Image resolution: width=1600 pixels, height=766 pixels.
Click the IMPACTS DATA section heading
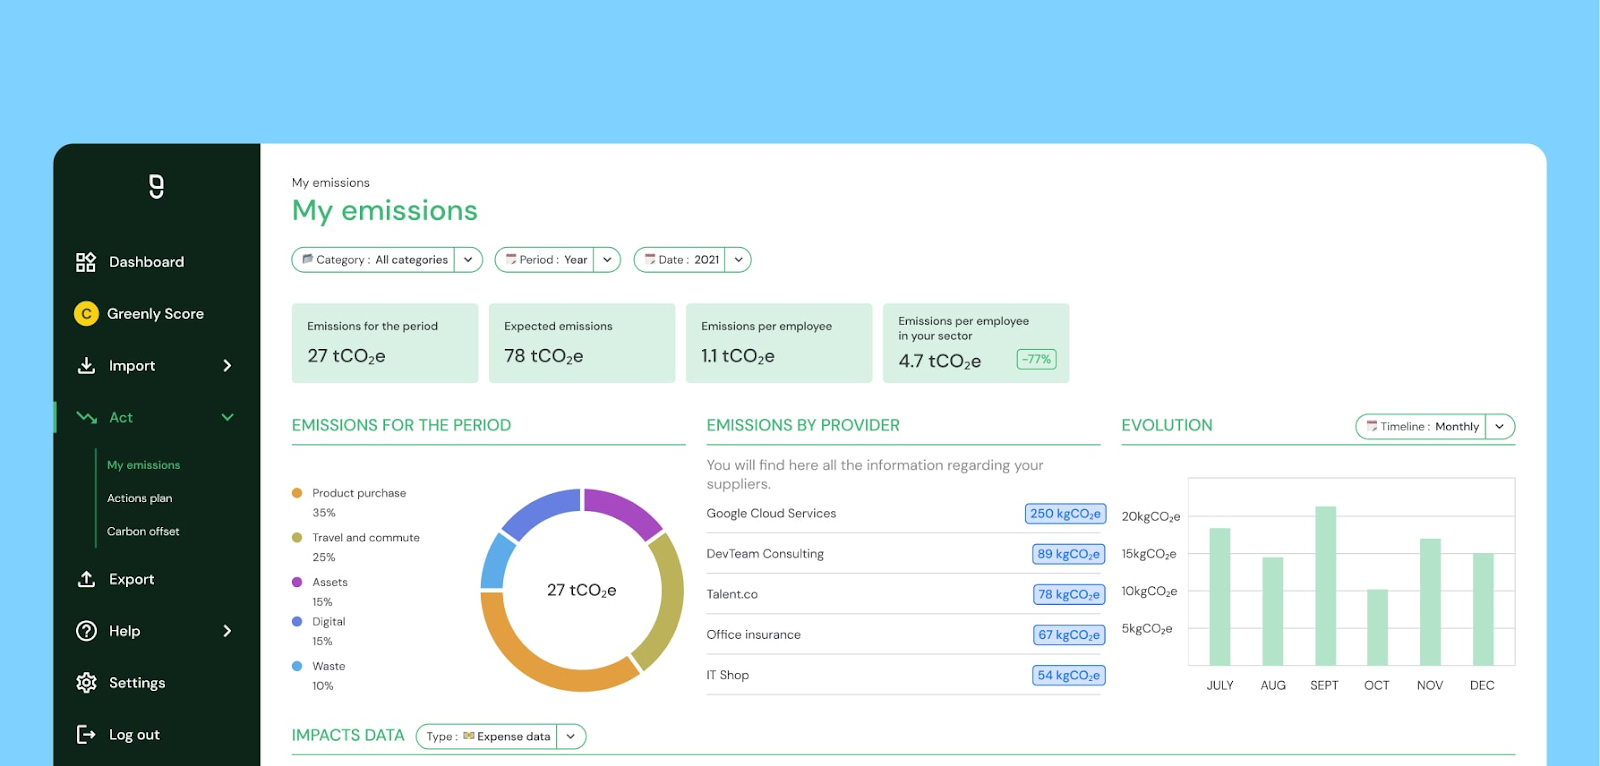pyautogui.click(x=348, y=735)
